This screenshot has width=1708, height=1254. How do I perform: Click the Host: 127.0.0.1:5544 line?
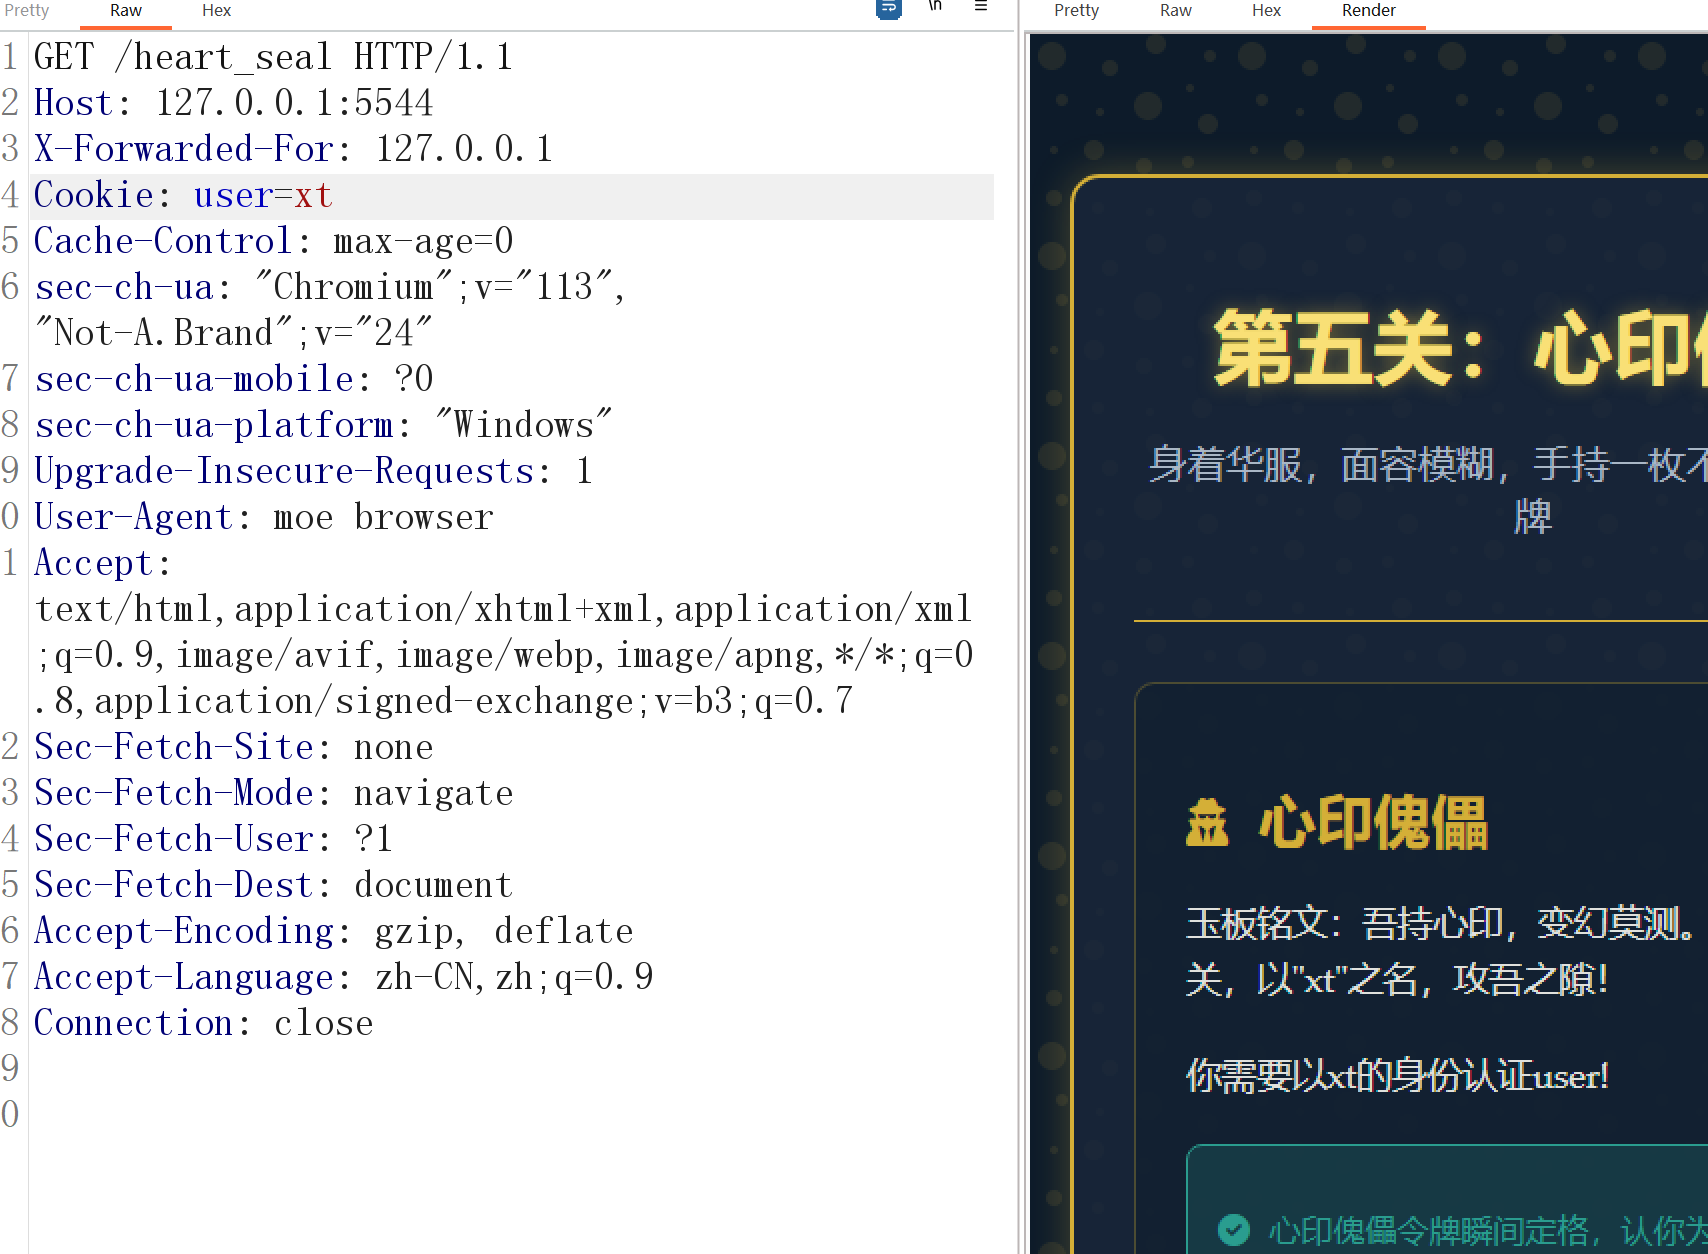234,104
